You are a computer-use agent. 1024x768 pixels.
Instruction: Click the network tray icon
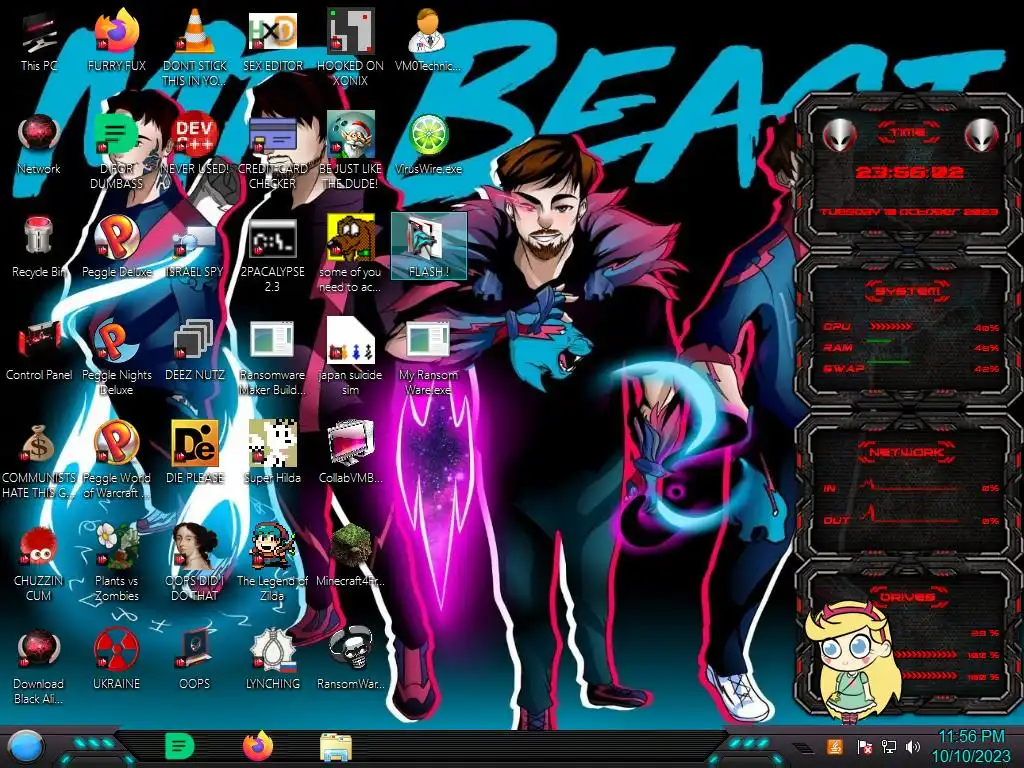888,747
